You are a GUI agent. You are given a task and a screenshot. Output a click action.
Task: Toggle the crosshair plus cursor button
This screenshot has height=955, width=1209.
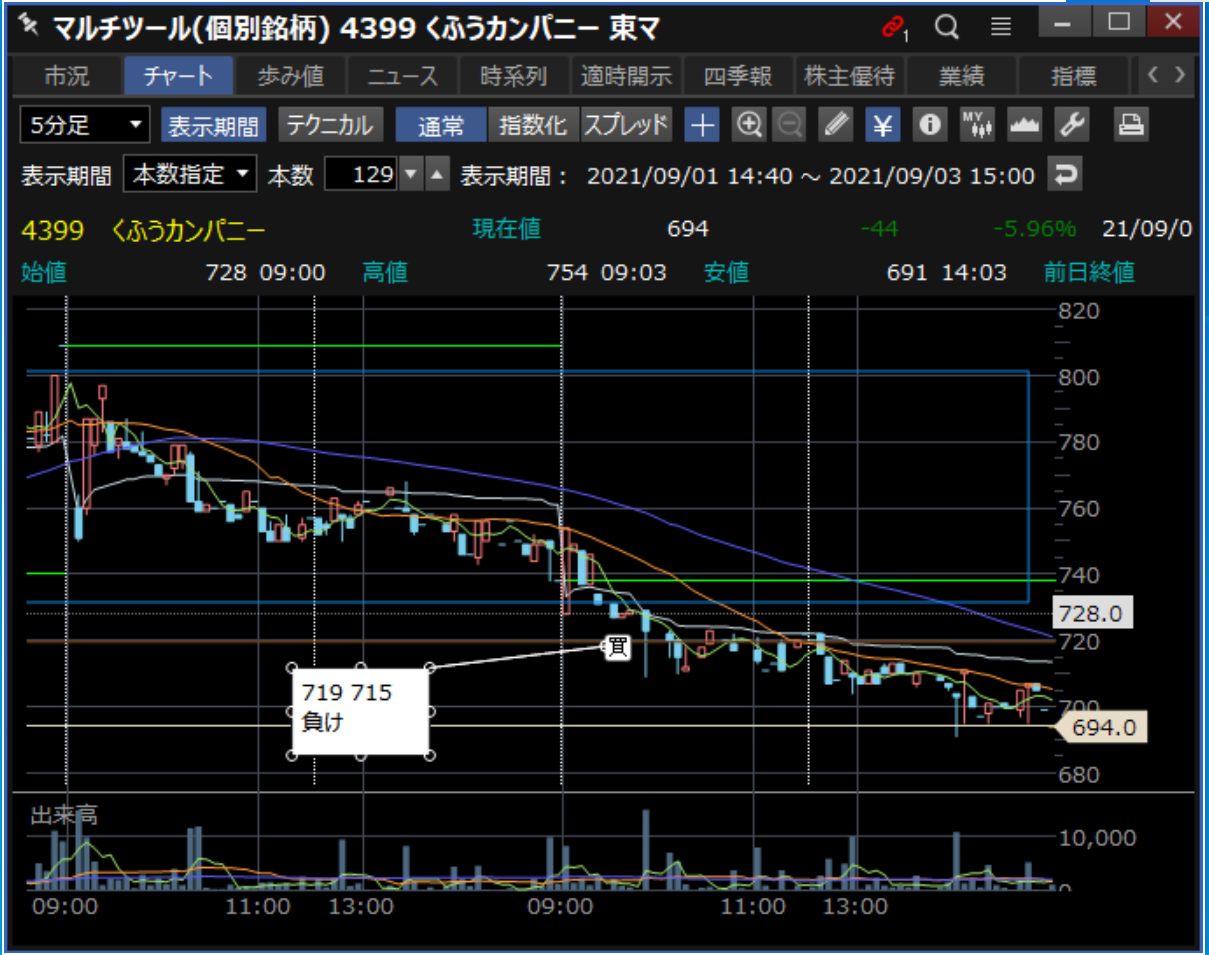pyautogui.click(x=704, y=125)
